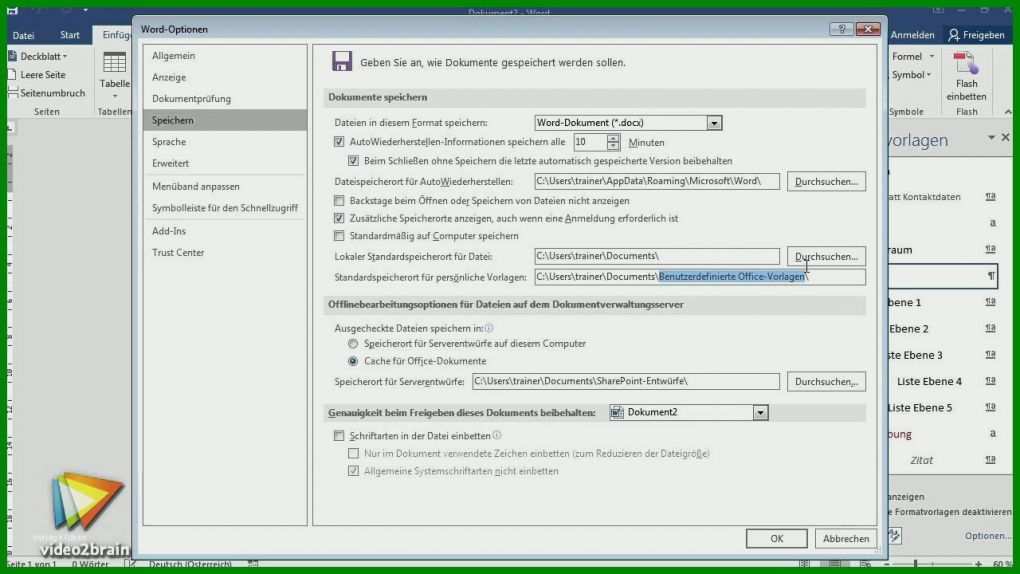Click the minutes spinner arrows
The image size is (1020, 574).
[613, 142]
